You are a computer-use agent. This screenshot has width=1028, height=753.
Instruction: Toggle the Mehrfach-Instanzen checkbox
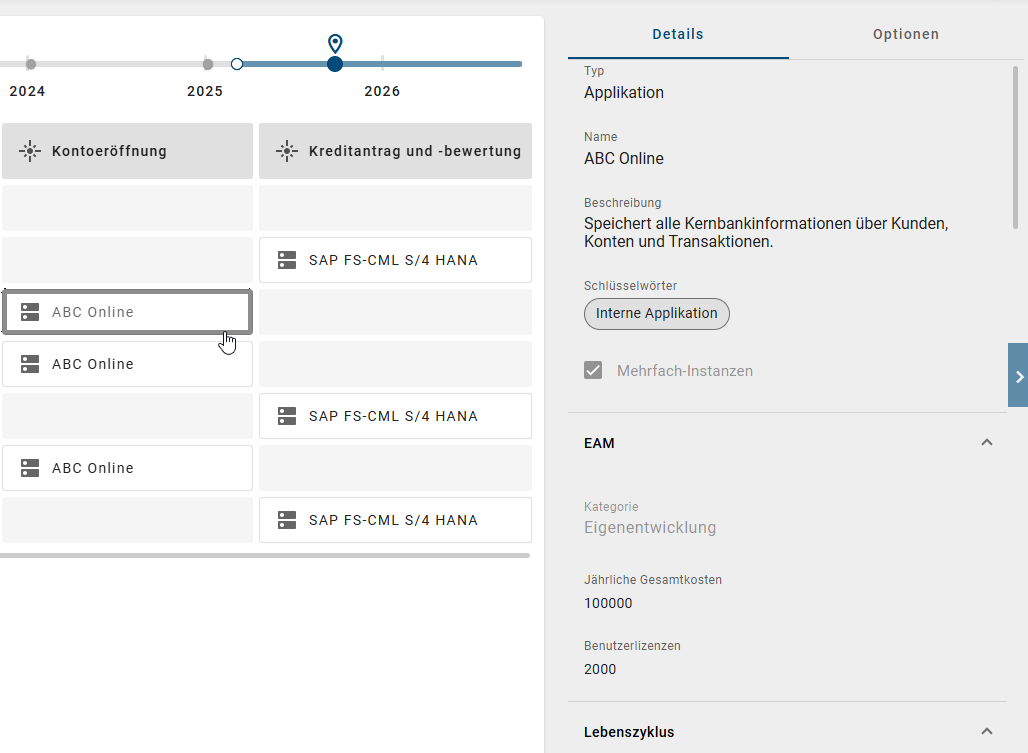pos(593,369)
